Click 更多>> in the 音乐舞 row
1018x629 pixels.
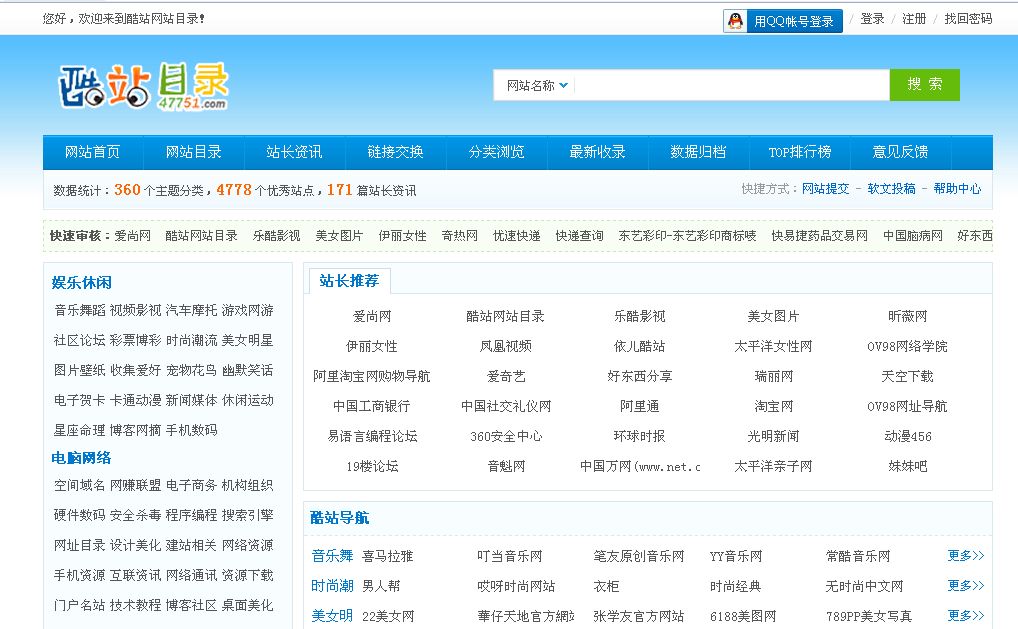point(965,556)
